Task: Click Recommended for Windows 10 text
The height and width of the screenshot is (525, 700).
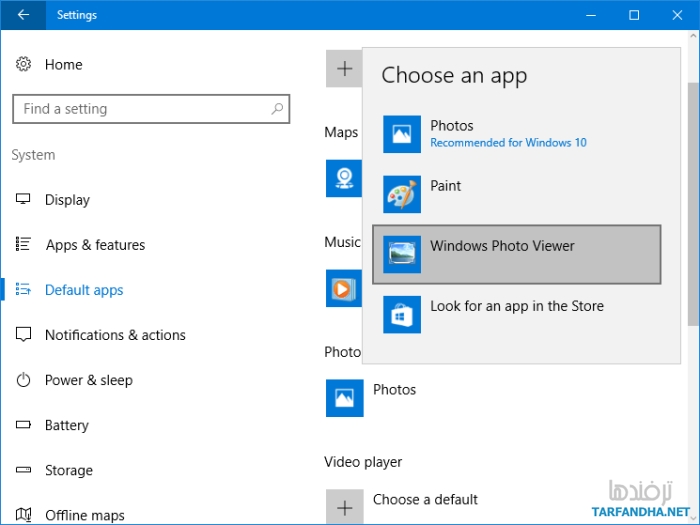Action: point(508,142)
